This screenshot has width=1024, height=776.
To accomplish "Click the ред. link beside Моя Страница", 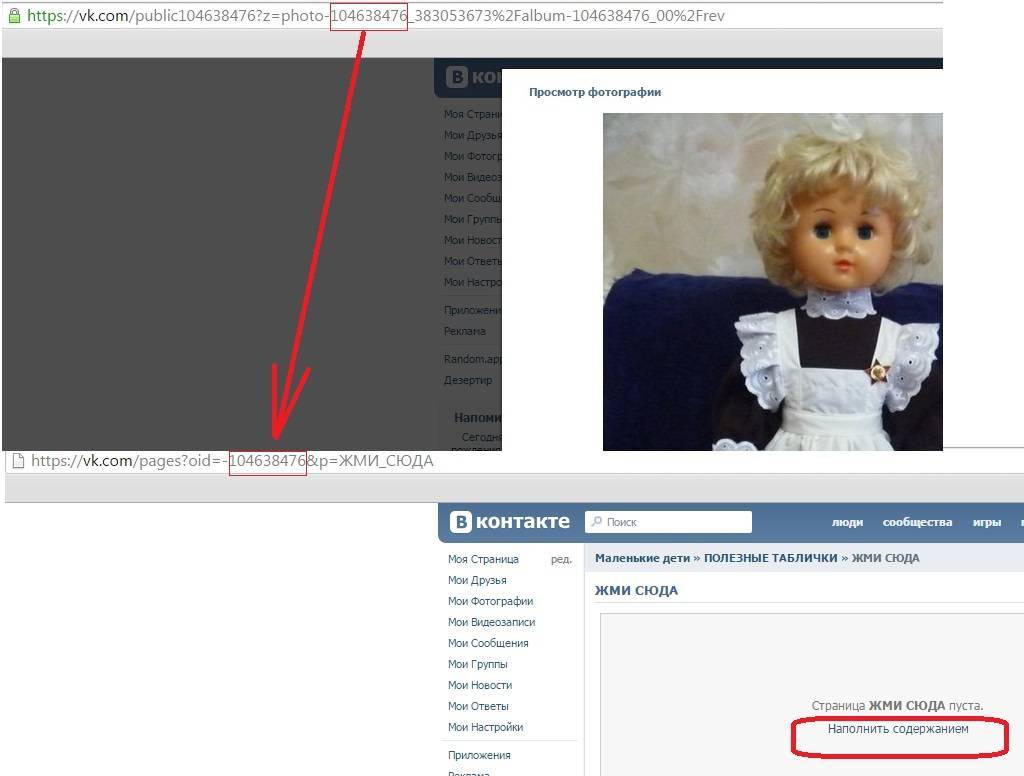I will 561,559.
